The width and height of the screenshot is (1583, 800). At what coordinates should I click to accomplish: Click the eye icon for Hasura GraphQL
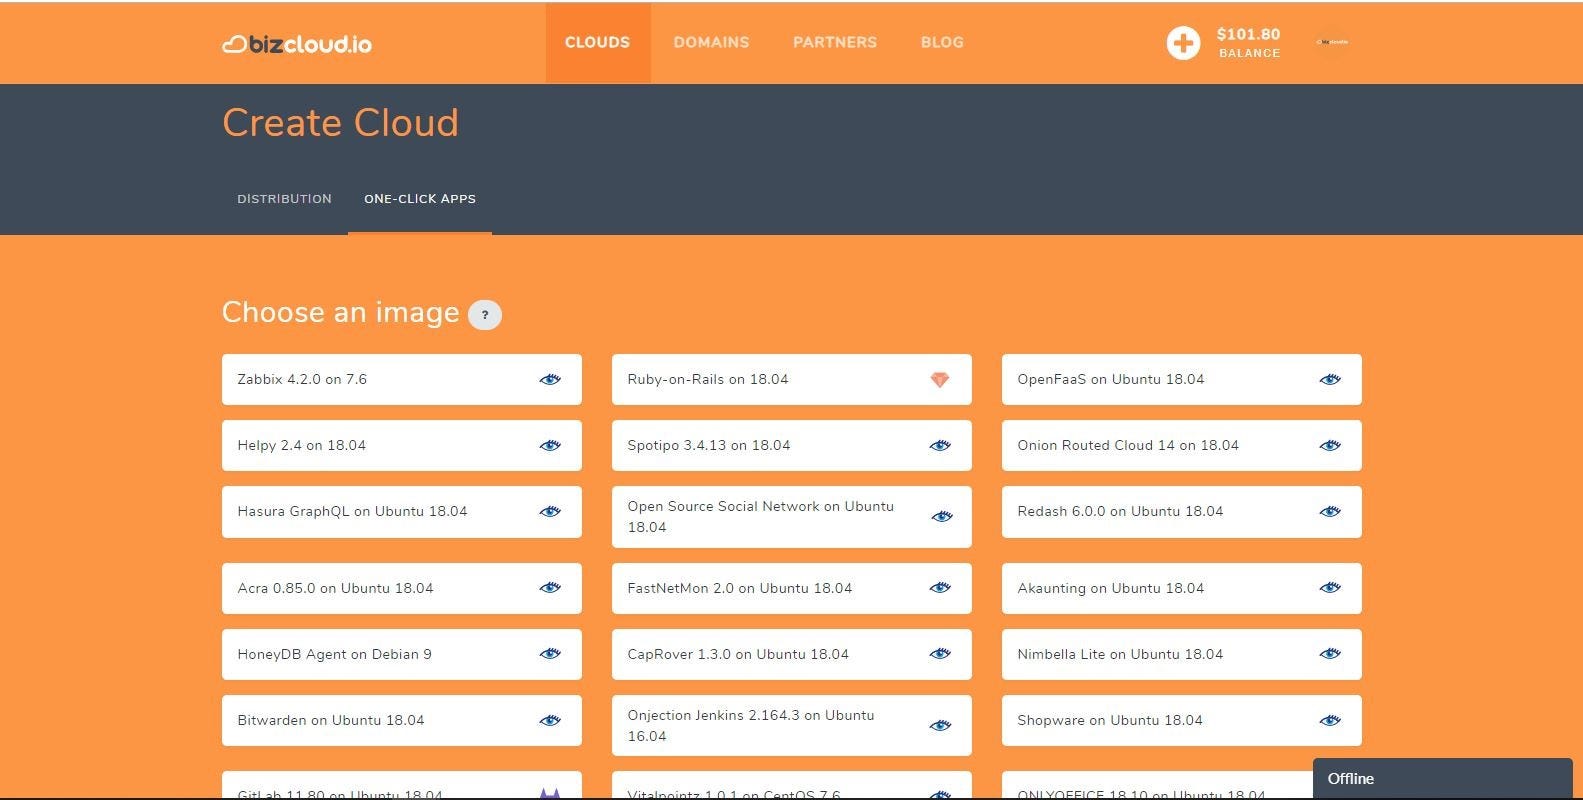tap(550, 511)
